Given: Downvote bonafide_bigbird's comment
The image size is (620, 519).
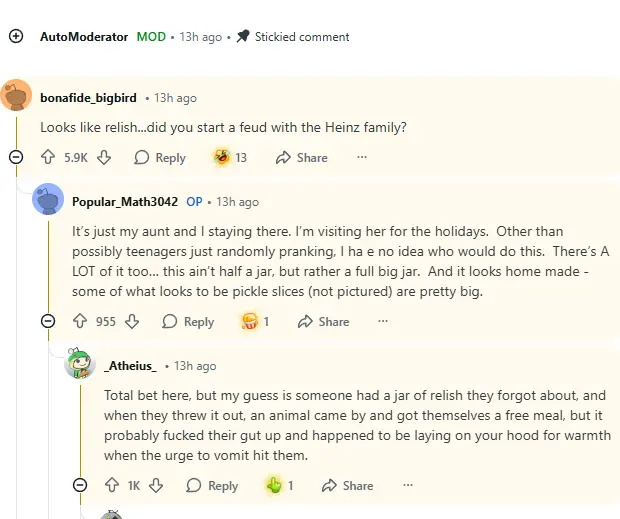Looking at the screenshot, I should point(104,157).
